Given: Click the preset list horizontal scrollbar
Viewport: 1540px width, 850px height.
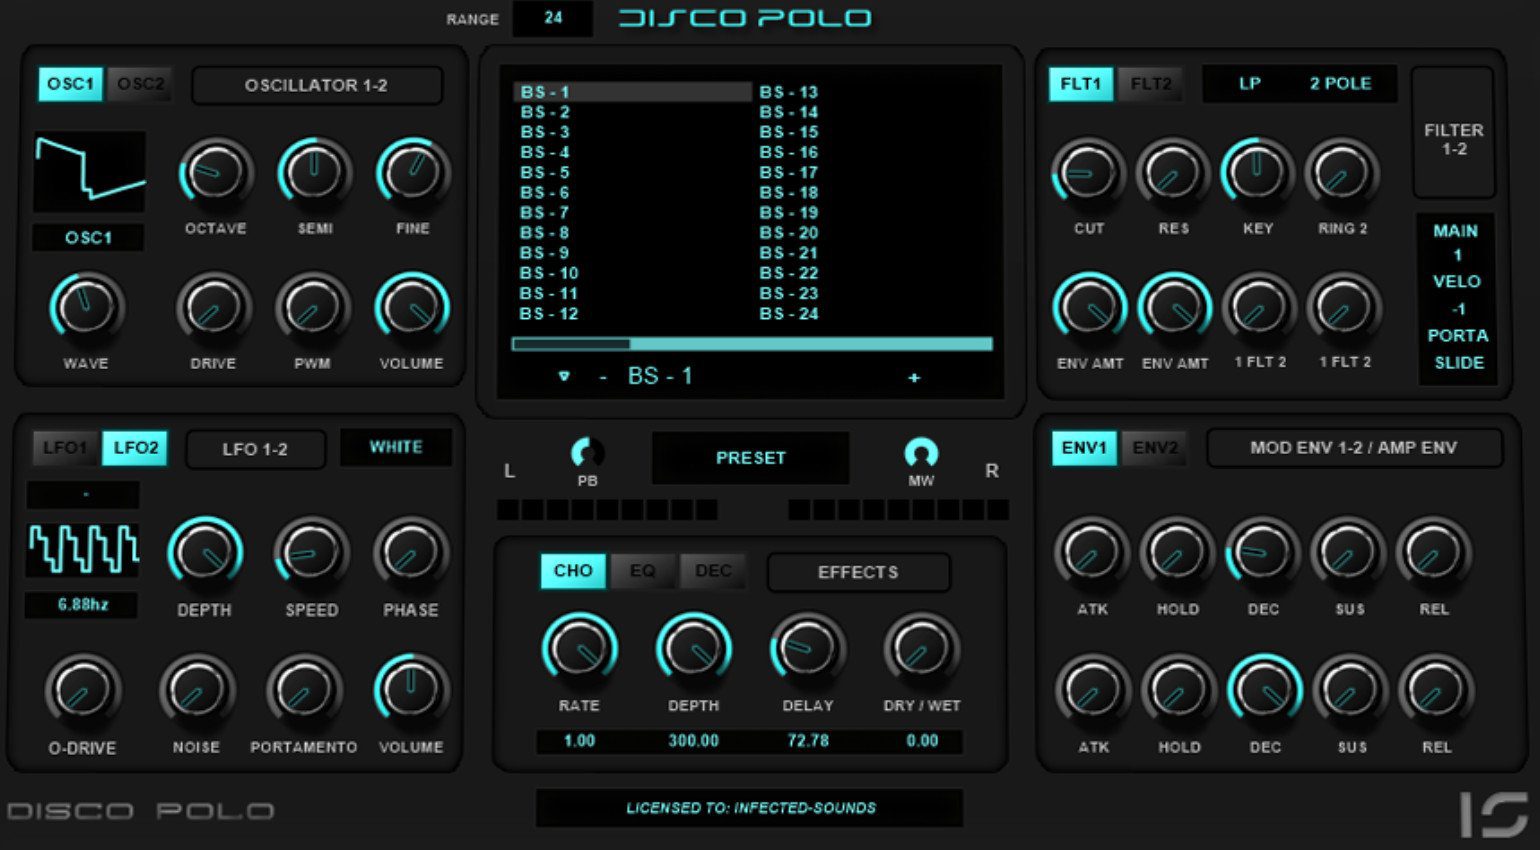Looking at the screenshot, I should (752, 344).
